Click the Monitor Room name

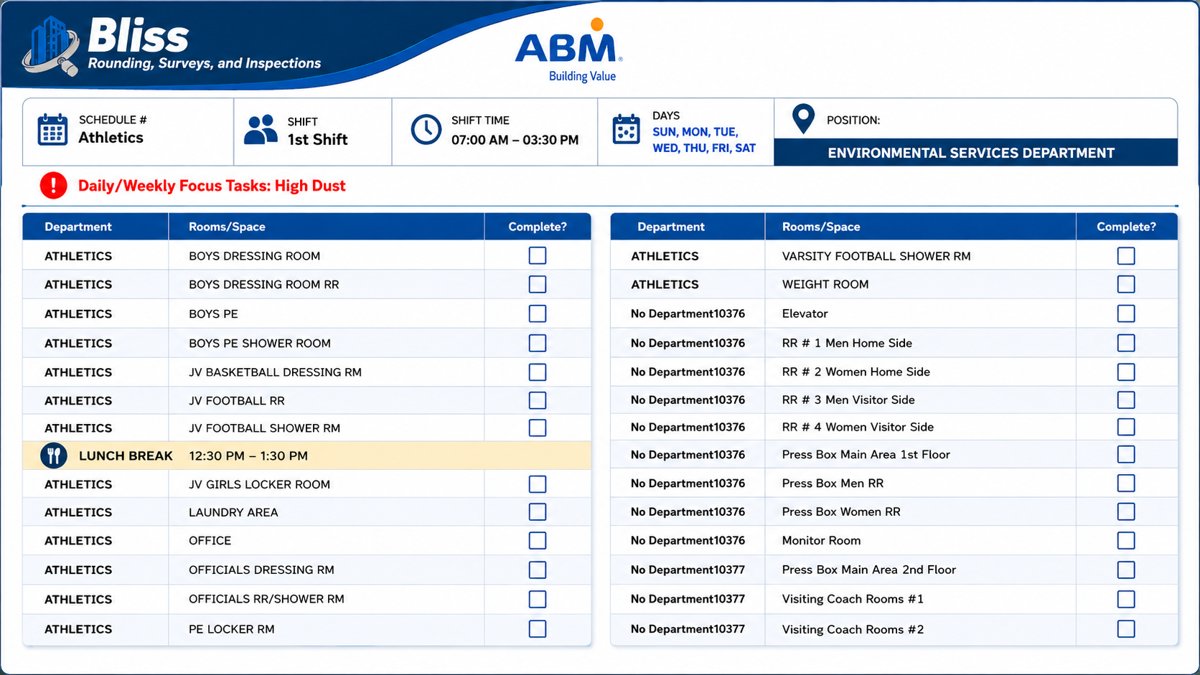(x=821, y=541)
